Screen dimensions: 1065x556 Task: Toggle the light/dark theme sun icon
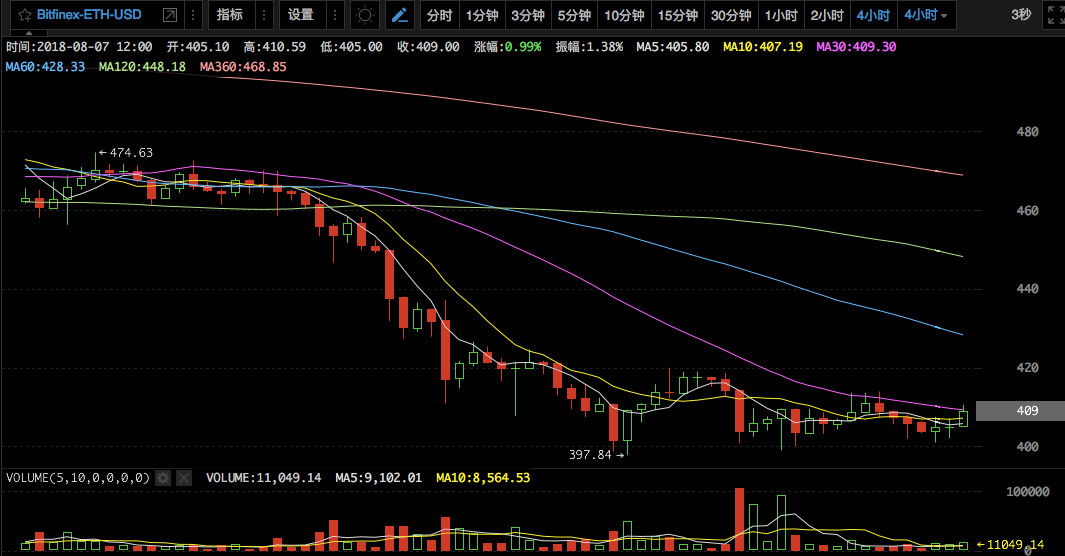tap(365, 15)
